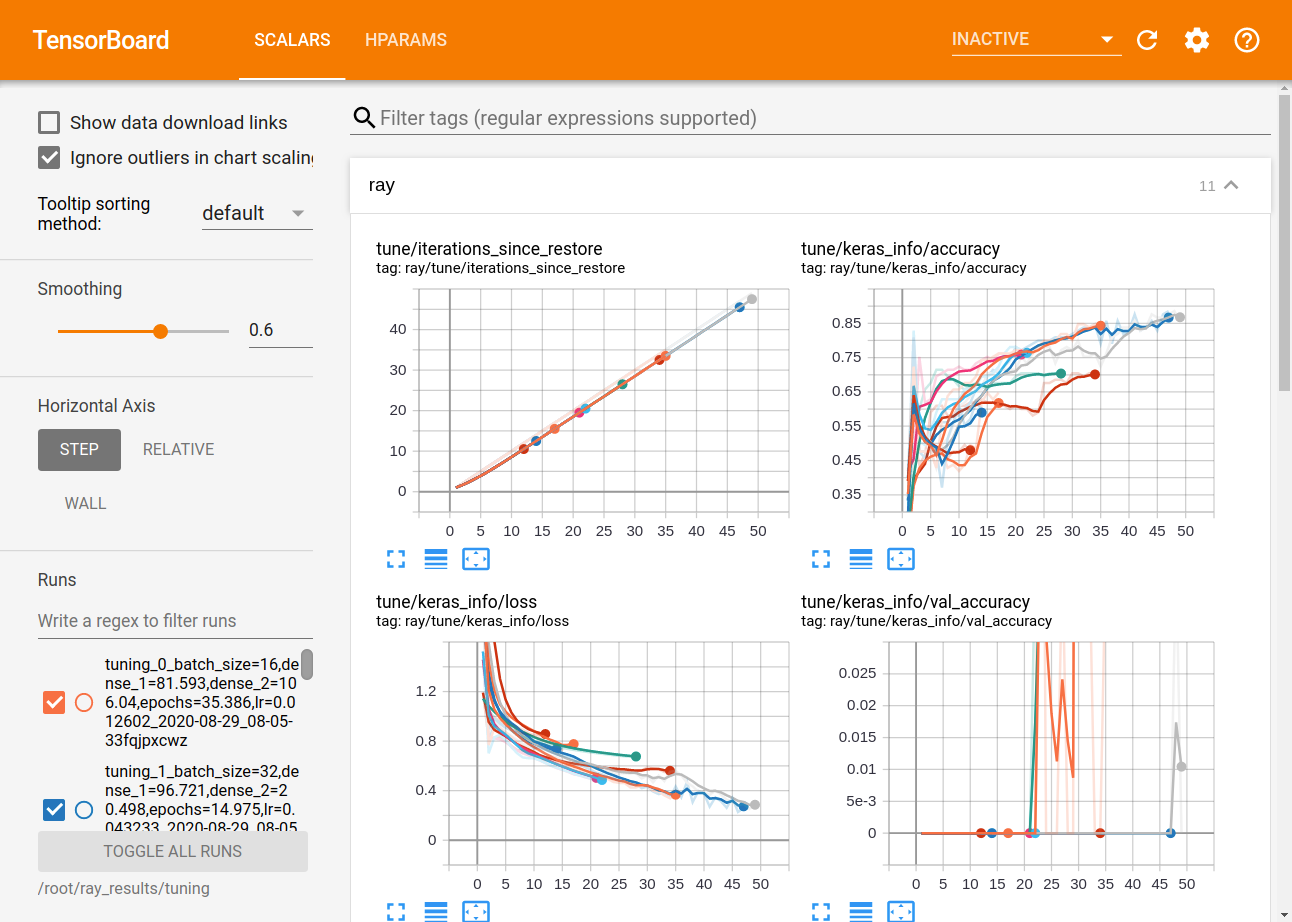Open the TensorBoard settings gear

click(x=1197, y=40)
